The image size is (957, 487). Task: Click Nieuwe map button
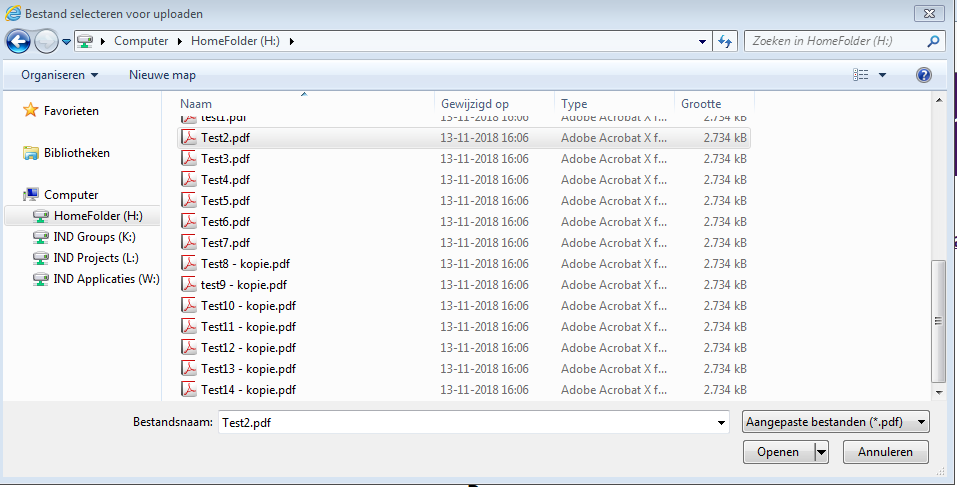pyautogui.click(x=162, y=75)
